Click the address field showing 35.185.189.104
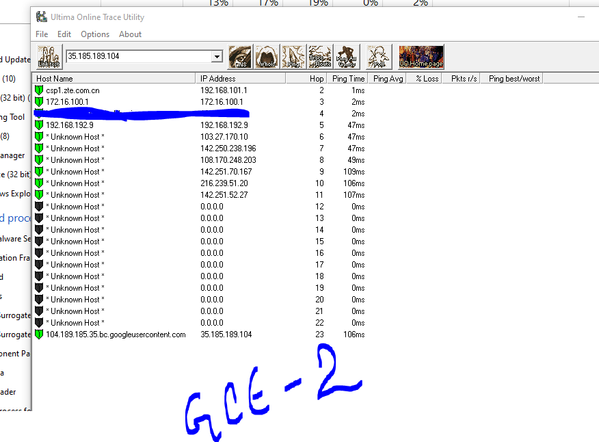This screenshot has width=599, height=442. 138,57
